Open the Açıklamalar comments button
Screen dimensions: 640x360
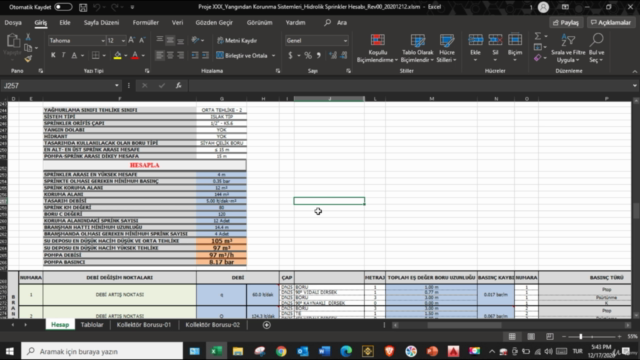tap(611, 22)
